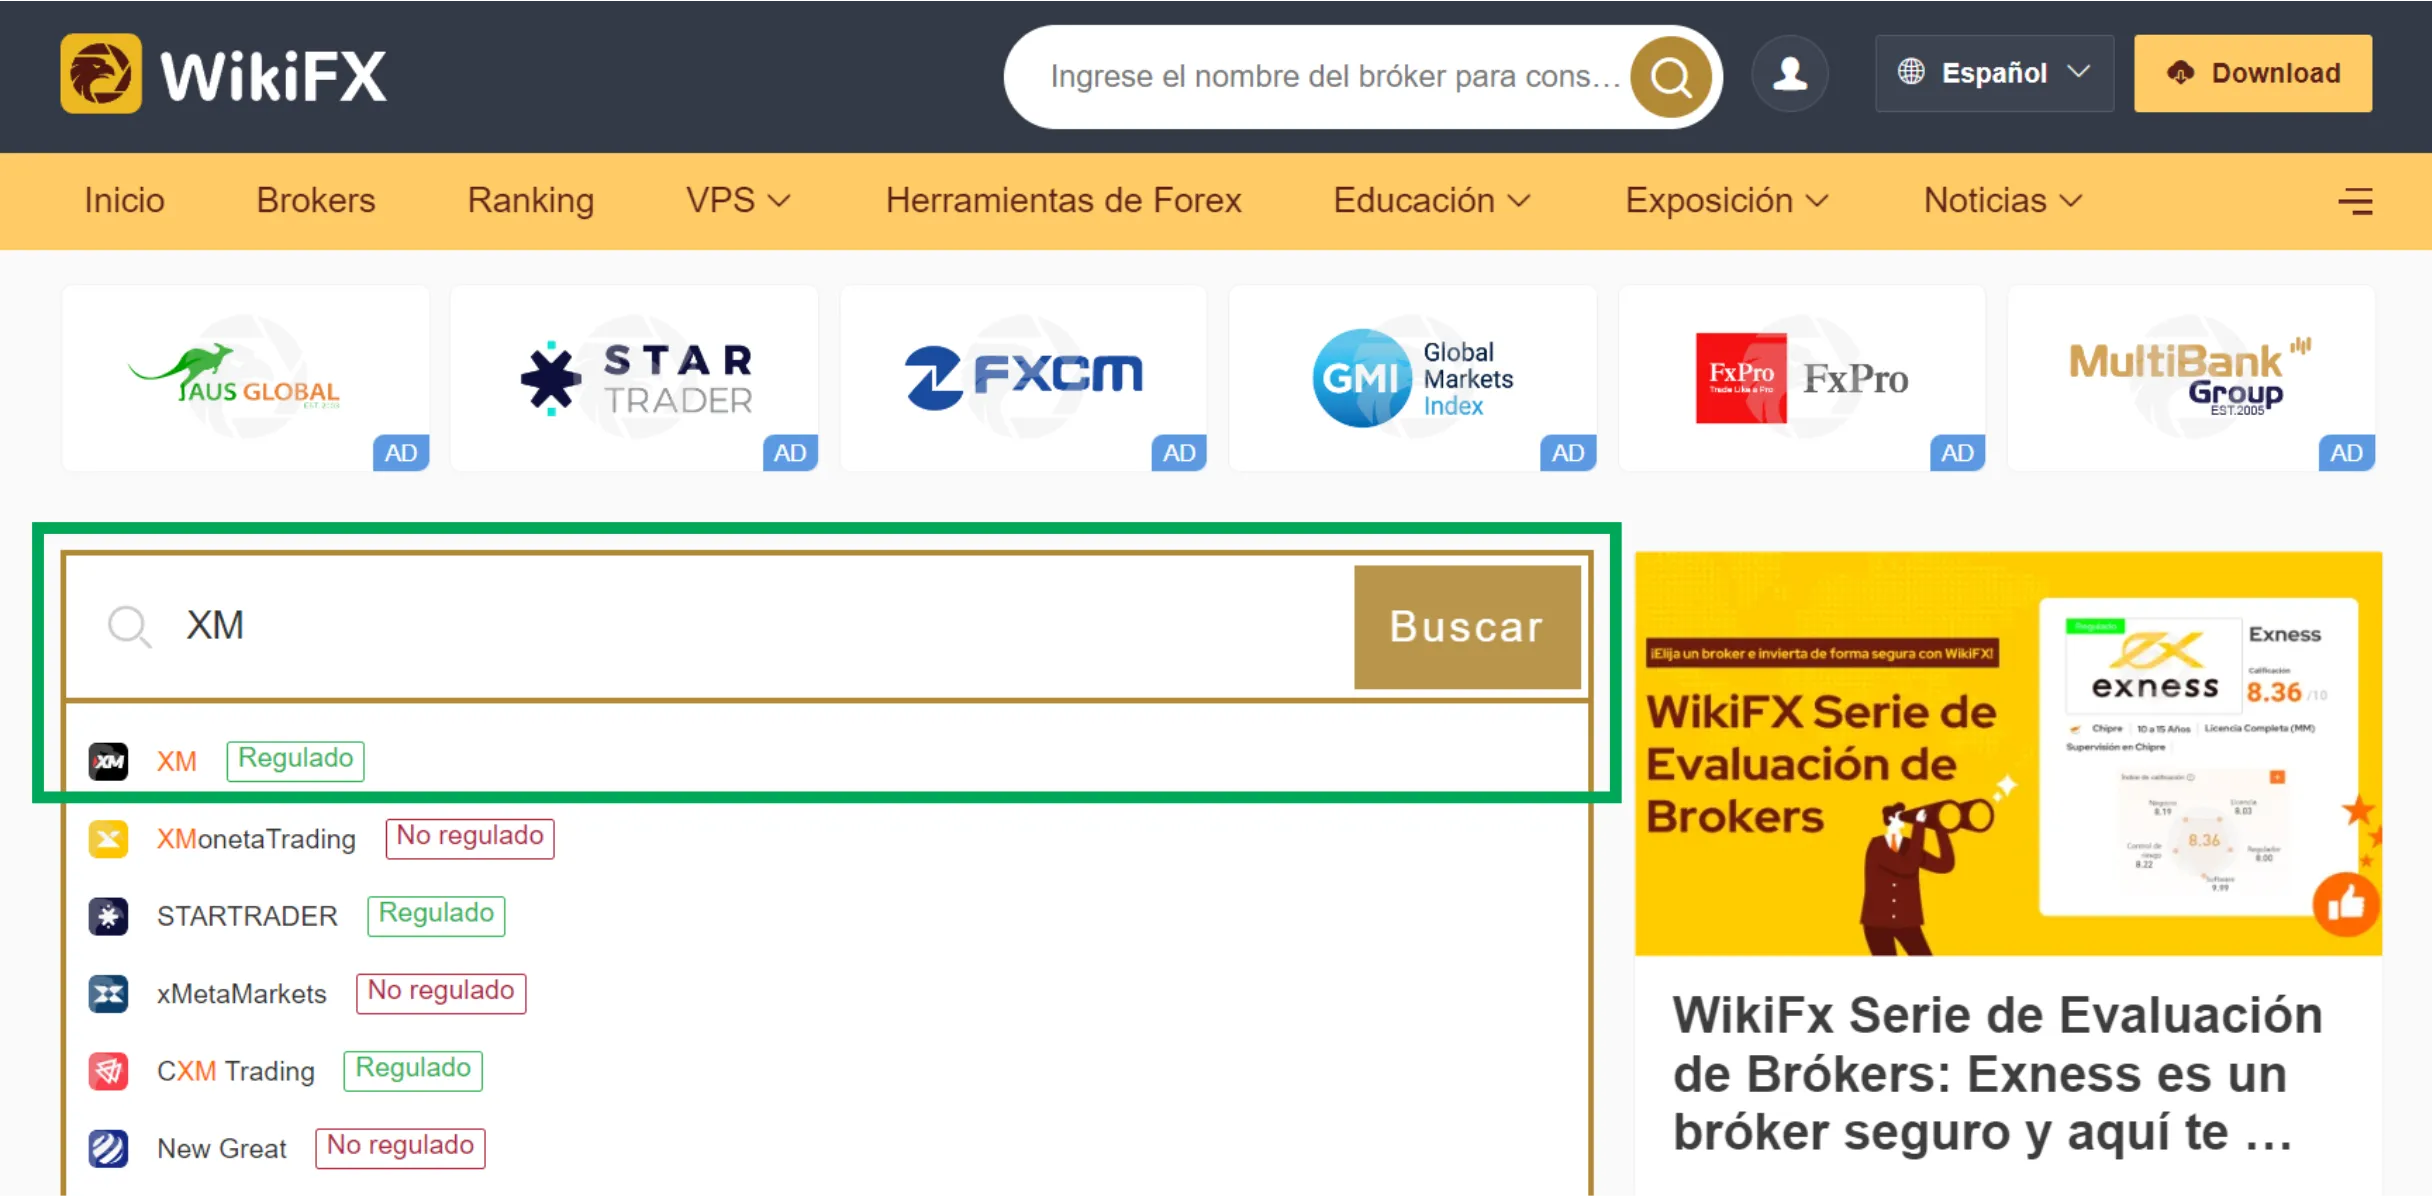Click the Buscar button
Viewport: 2432px width, 1196px height.
click(x=1467, y=627)
